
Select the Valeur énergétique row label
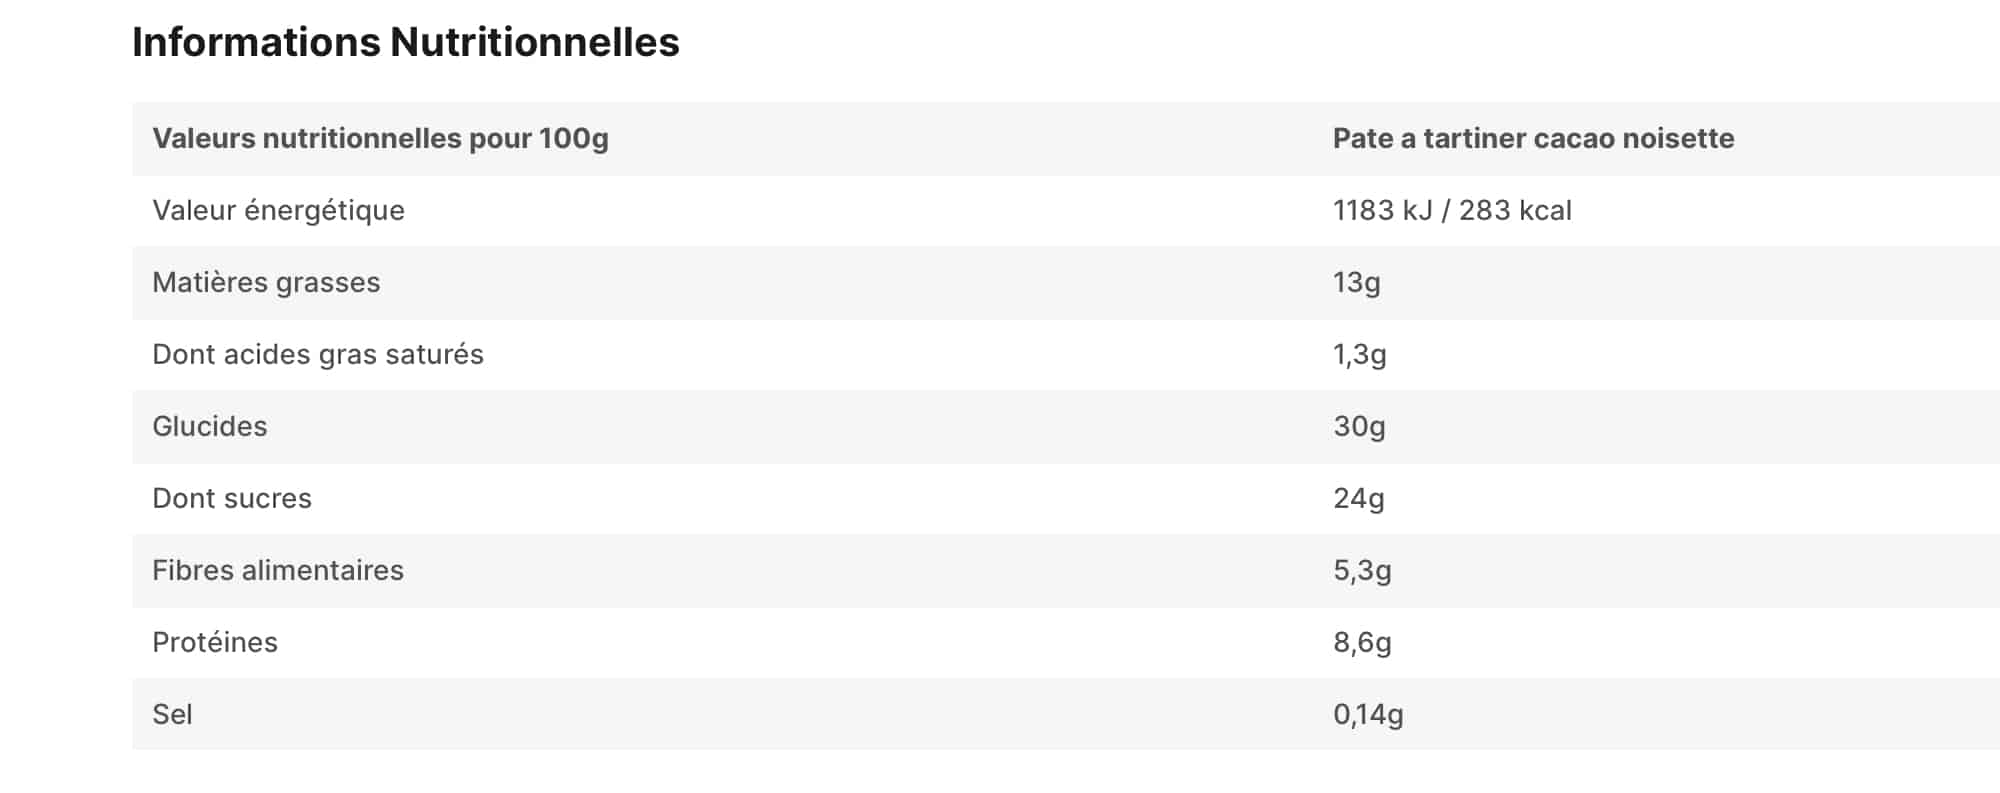(x=278, y=210)
